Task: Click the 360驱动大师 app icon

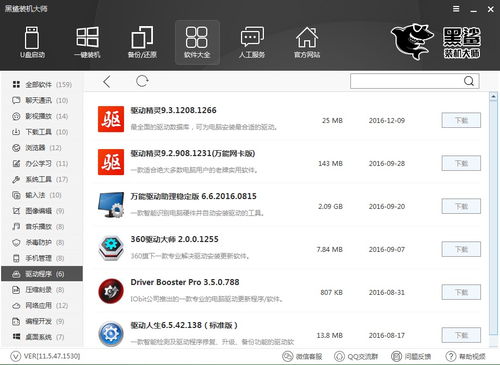Action: click(111, 248)
